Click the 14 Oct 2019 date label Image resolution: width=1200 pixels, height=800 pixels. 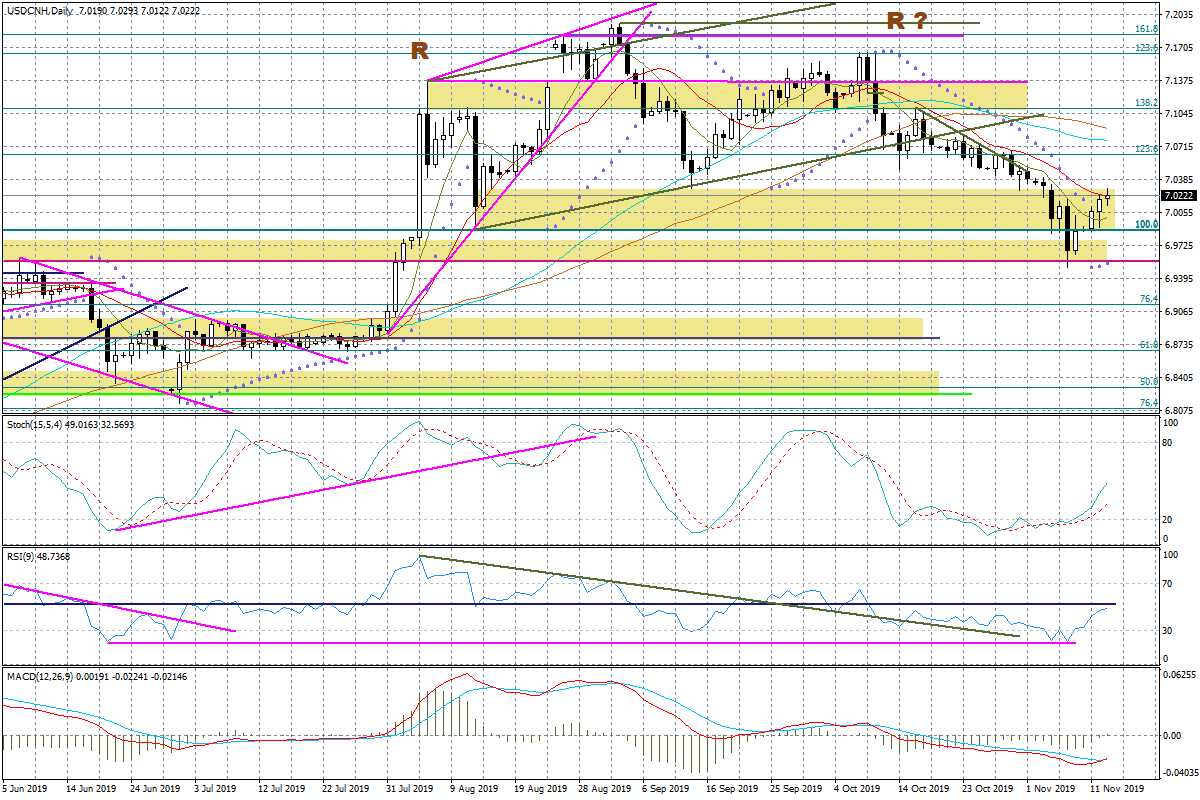coord(923,790)
